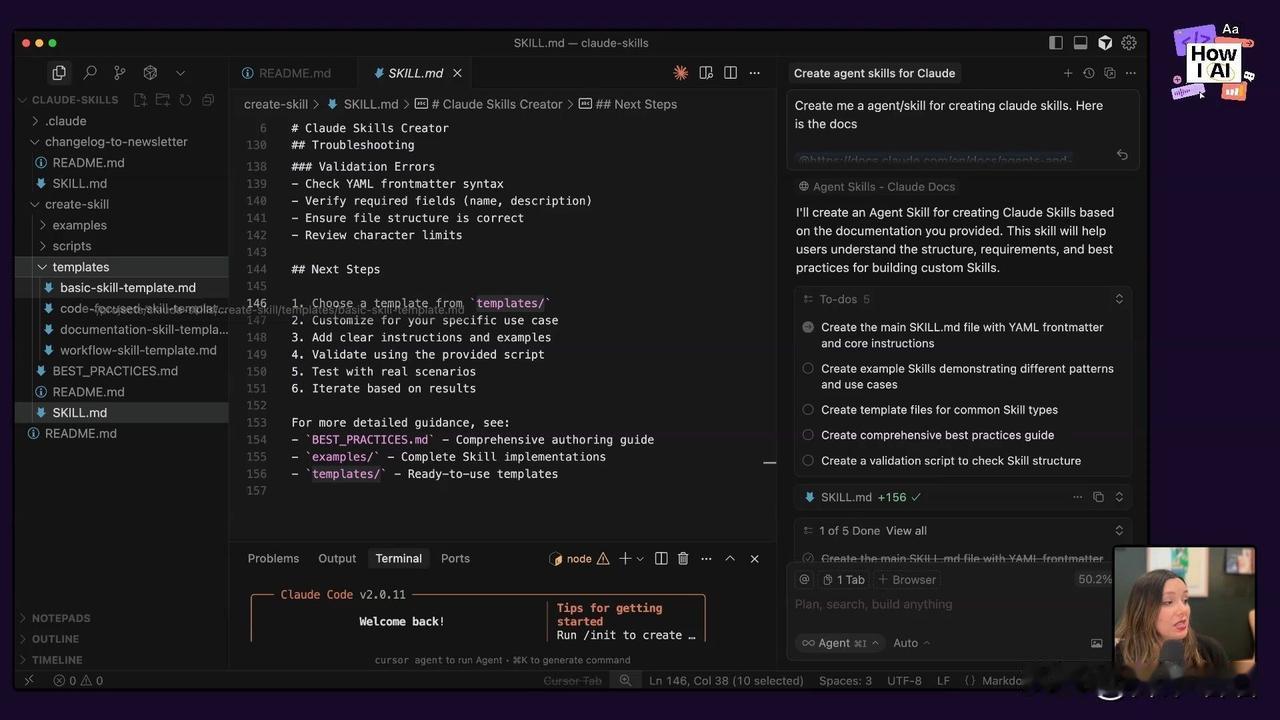Toggle todo 'Create example Skills demonstrating different patterns'
This screenshot has height=720, width=1280.
point(808,369)
